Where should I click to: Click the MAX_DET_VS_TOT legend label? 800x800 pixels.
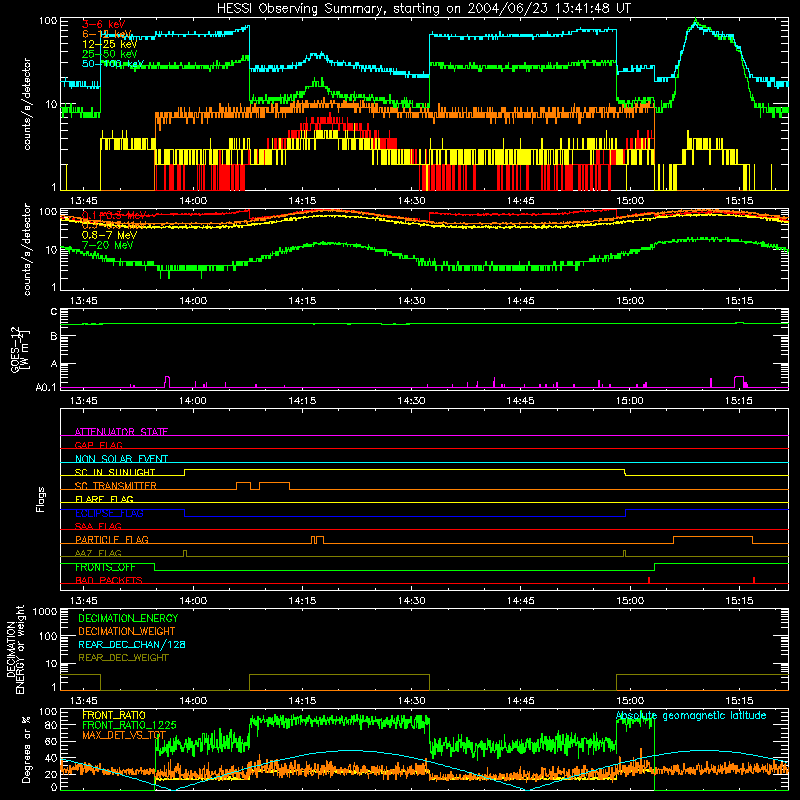[124, 735]
